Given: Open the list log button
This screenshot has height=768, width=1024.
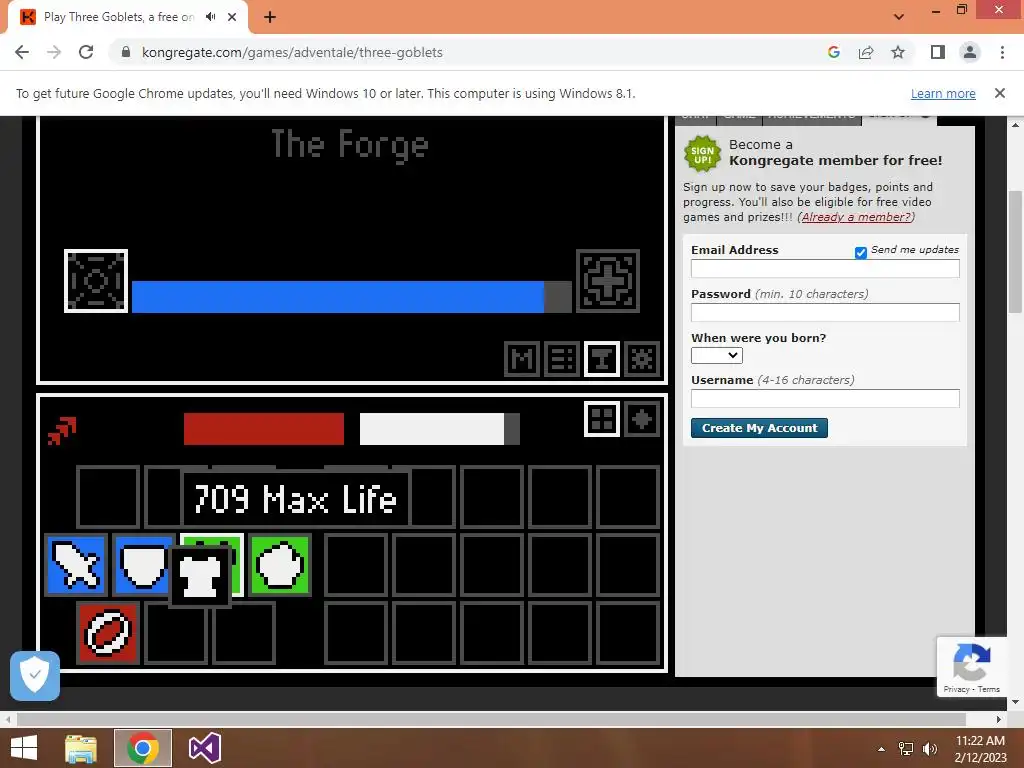Looking at the screenshot, I should click(x=562, y=359).
